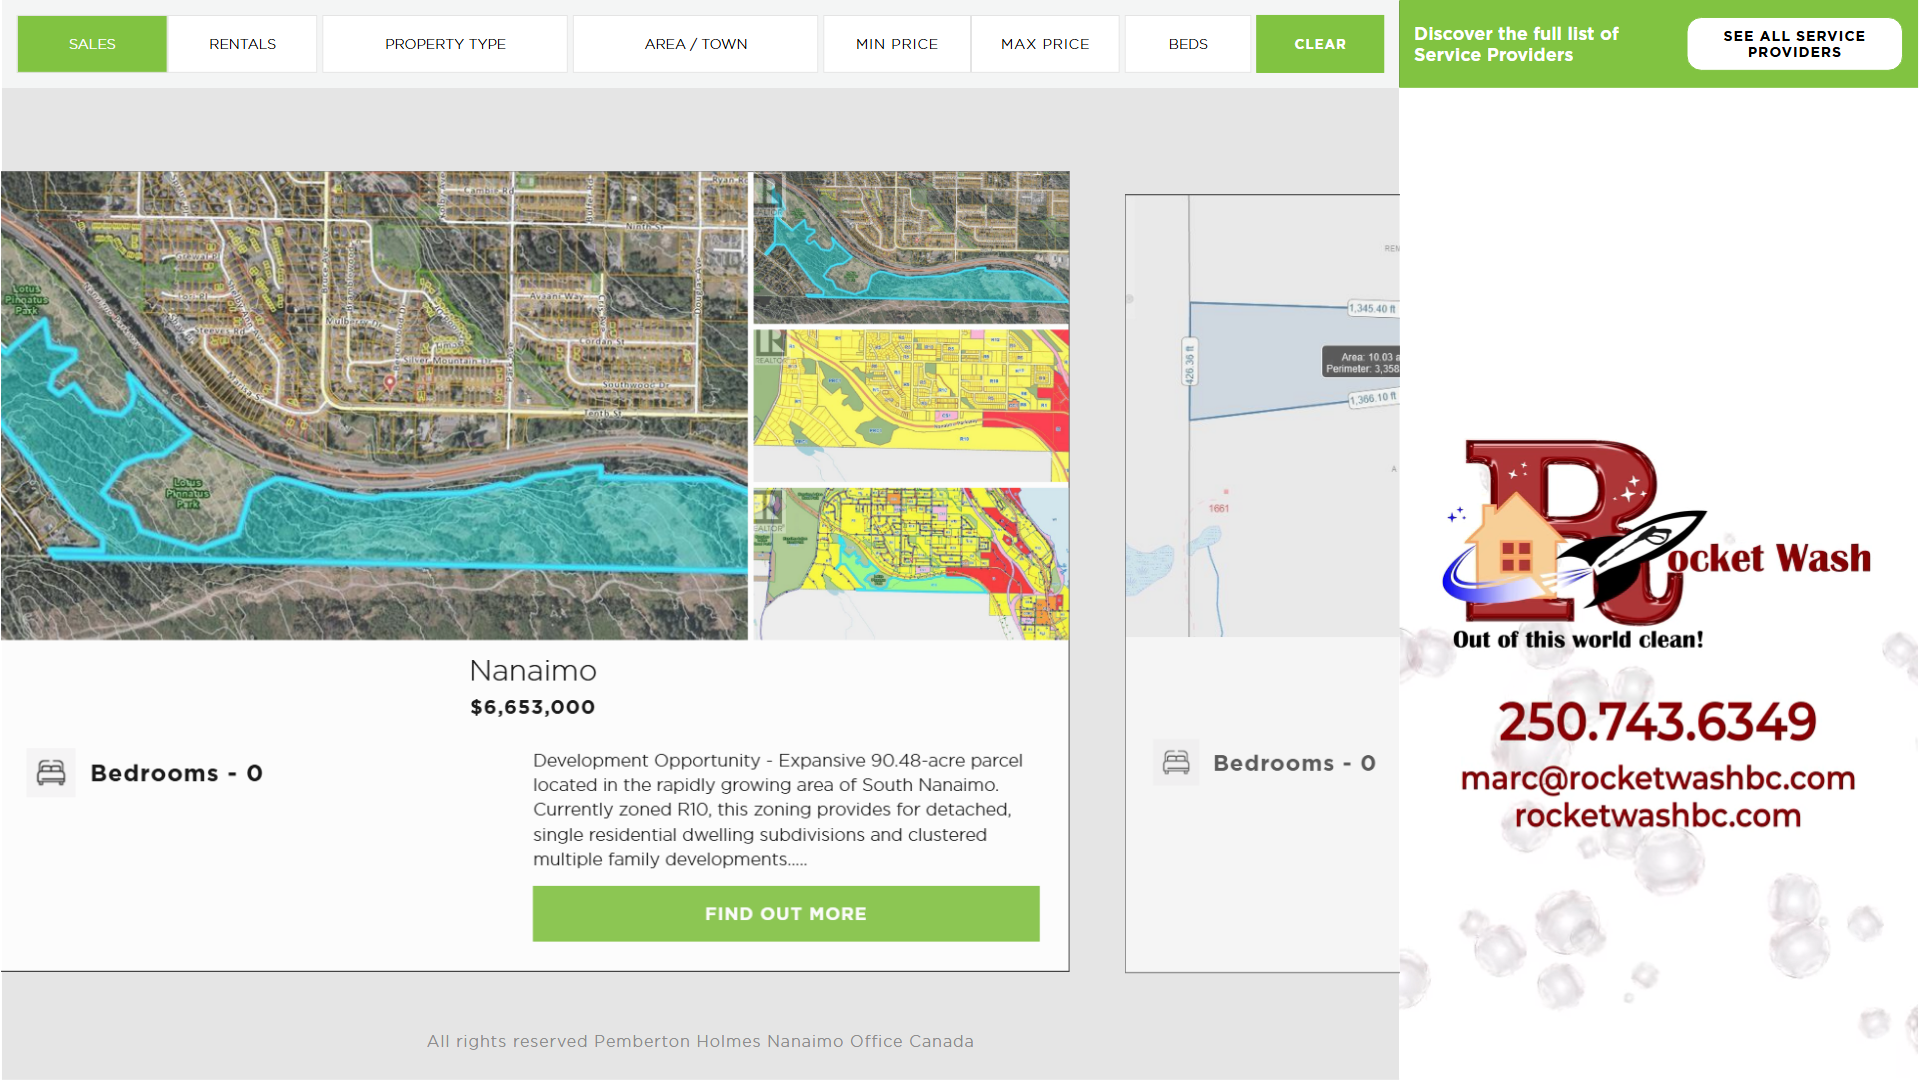Click the Nanaimo listing title
This screenshot has height=1080, width=1920.
pos(533,670)
